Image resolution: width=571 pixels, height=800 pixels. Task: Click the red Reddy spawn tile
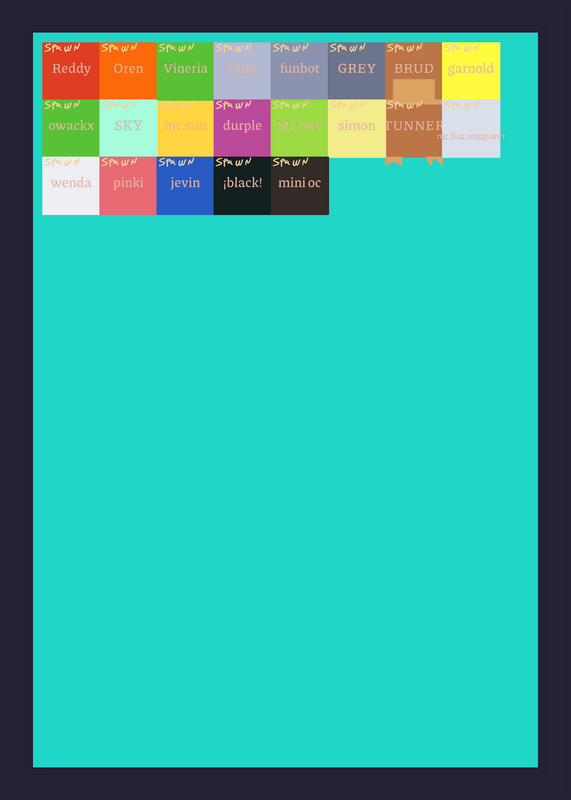point(71,71)
